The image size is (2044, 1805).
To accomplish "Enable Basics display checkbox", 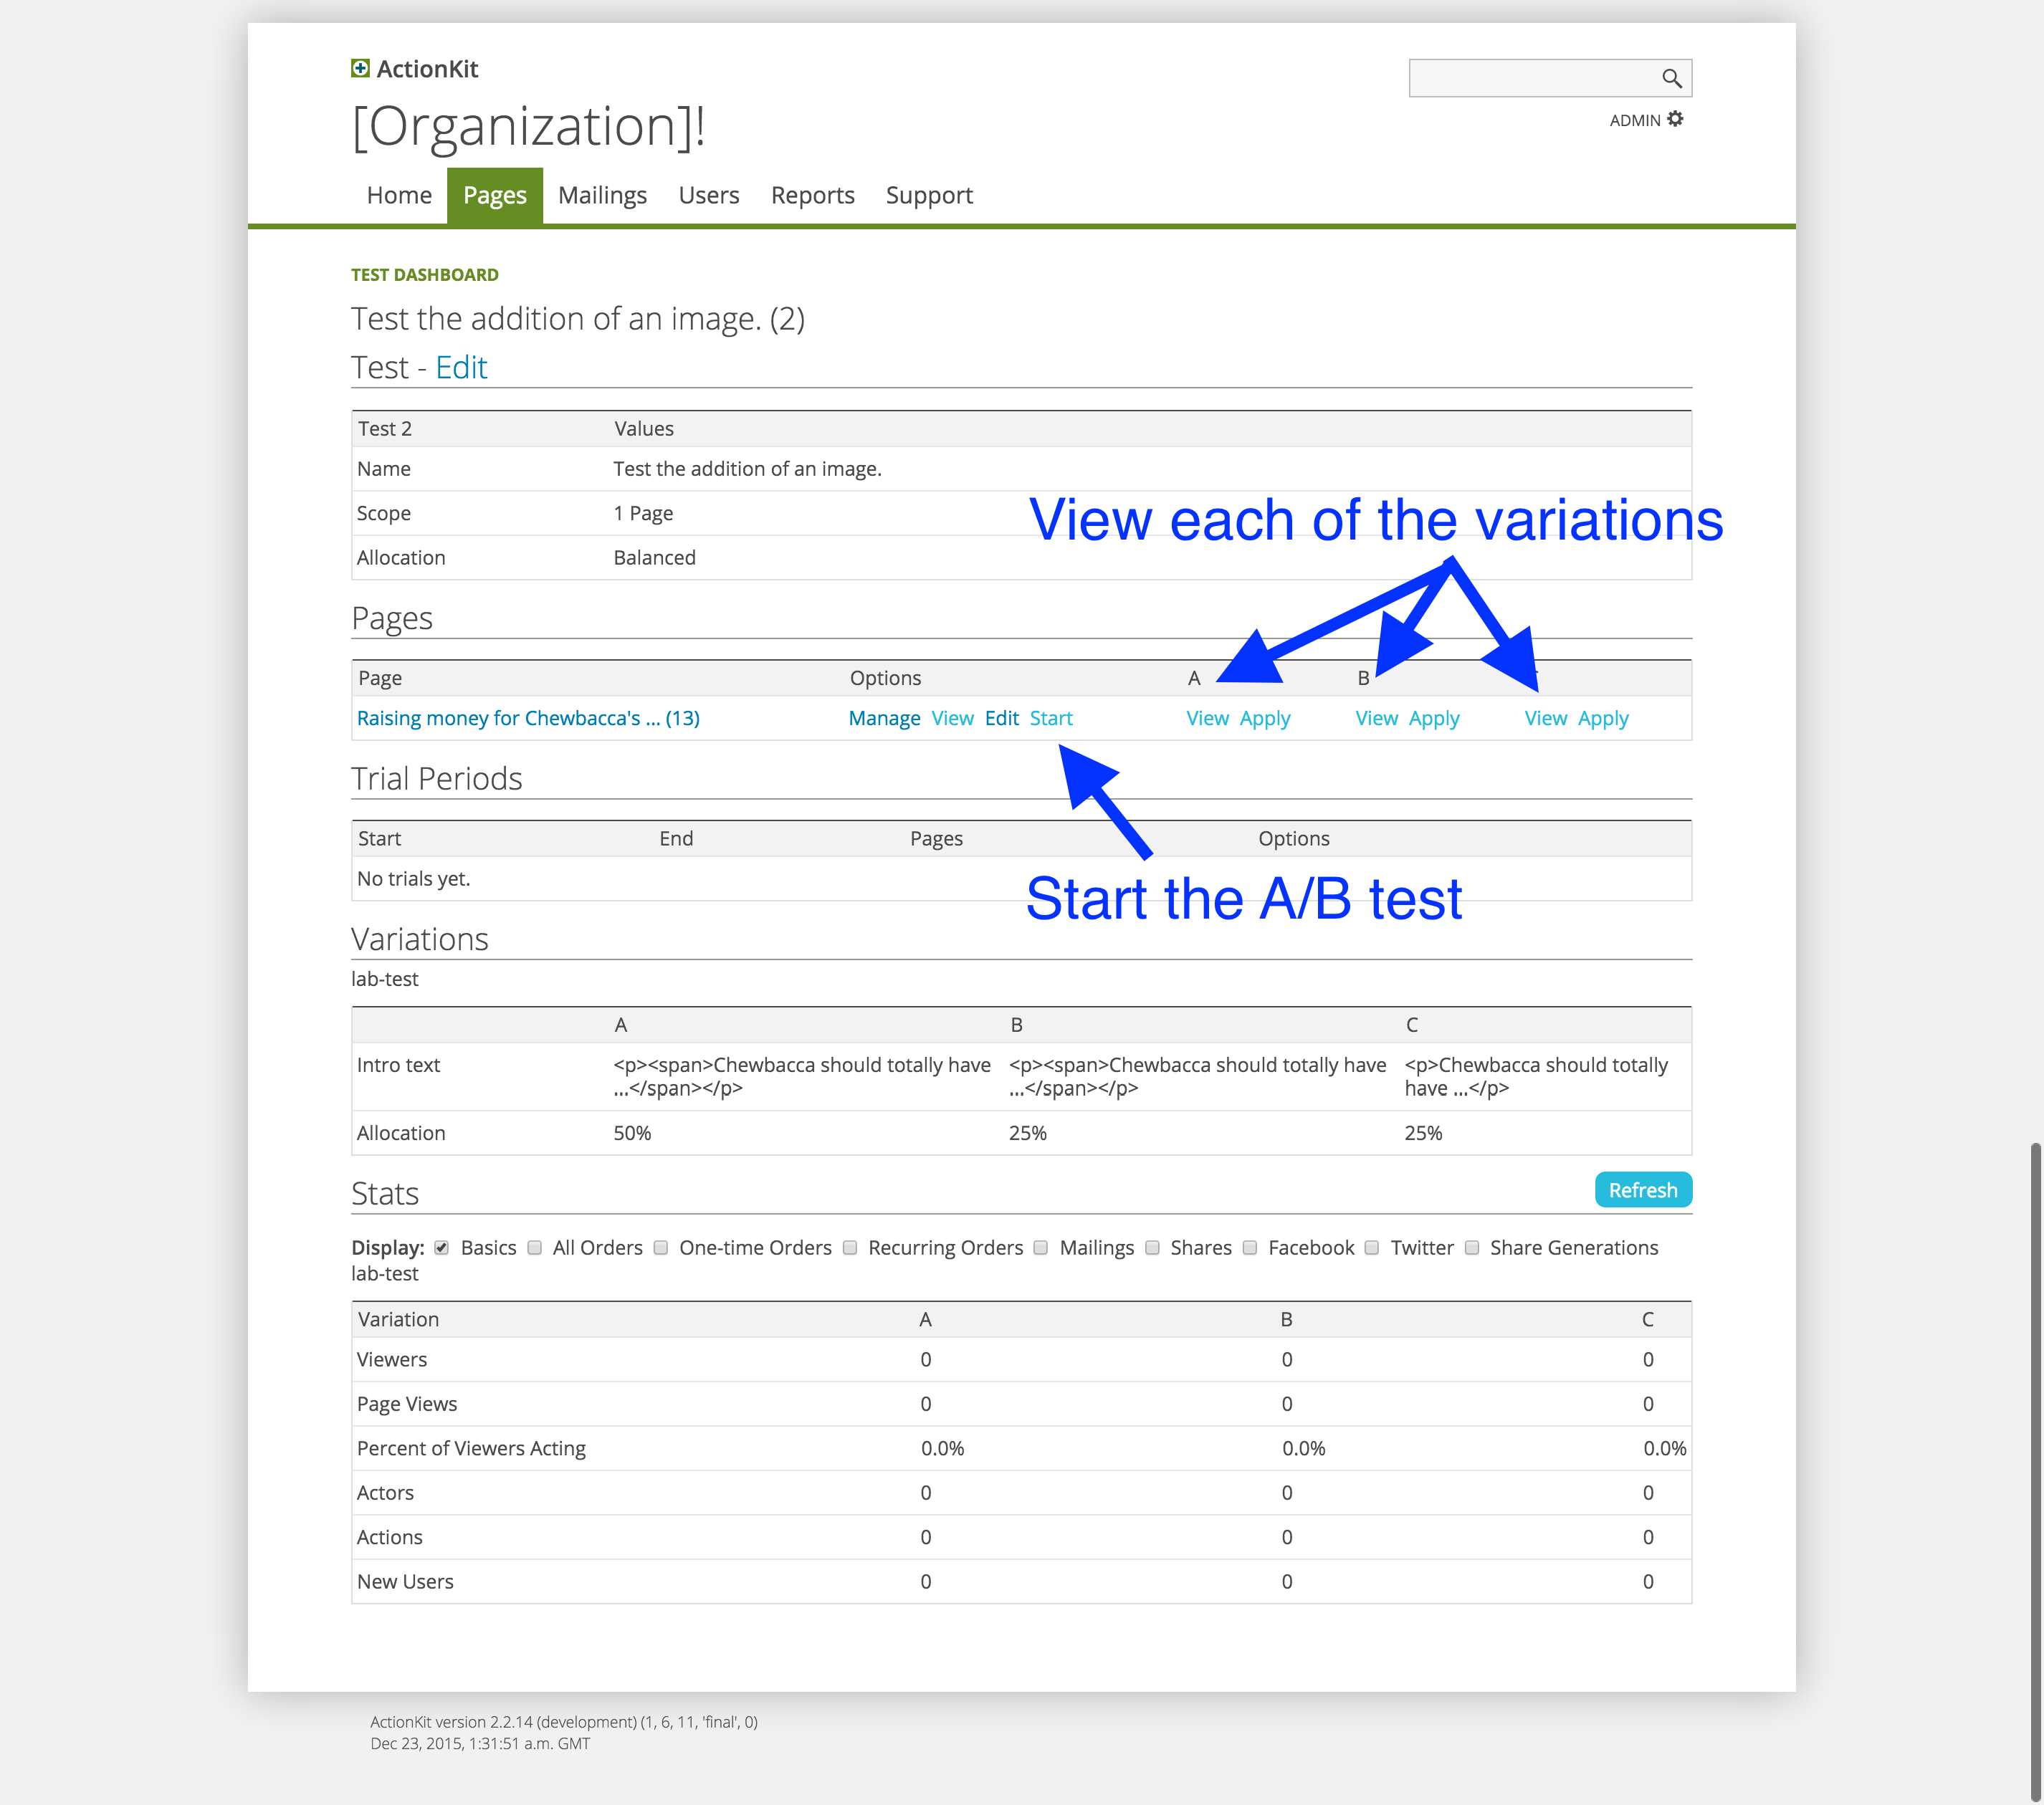I will click(441, 1248).
